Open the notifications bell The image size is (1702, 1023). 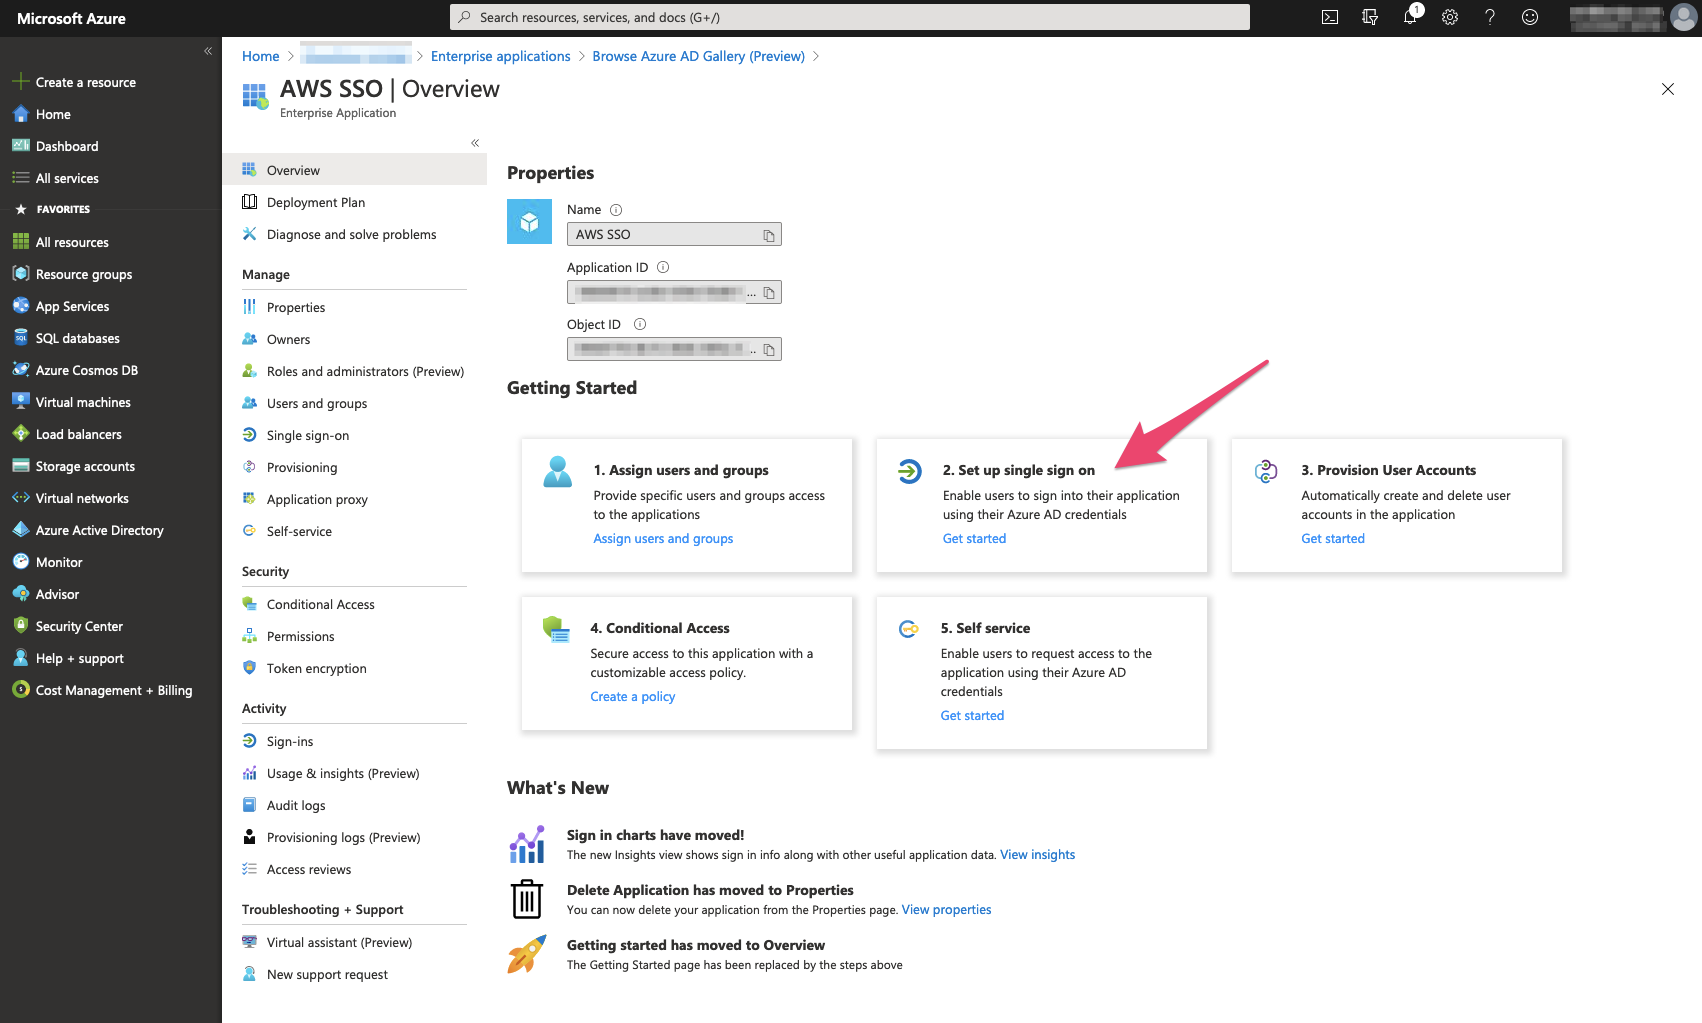(1411, 17)
